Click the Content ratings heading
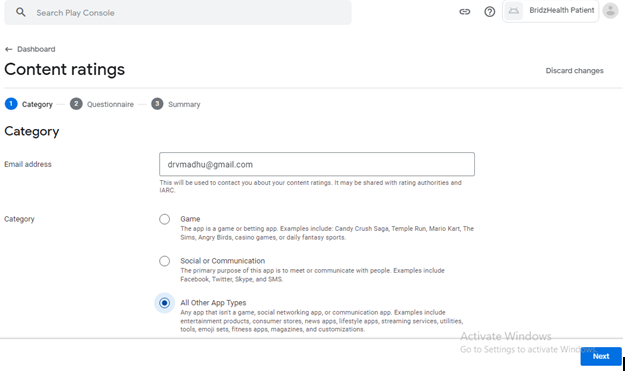The width and height of the screenshot is (629, 373). coord(65,69)
